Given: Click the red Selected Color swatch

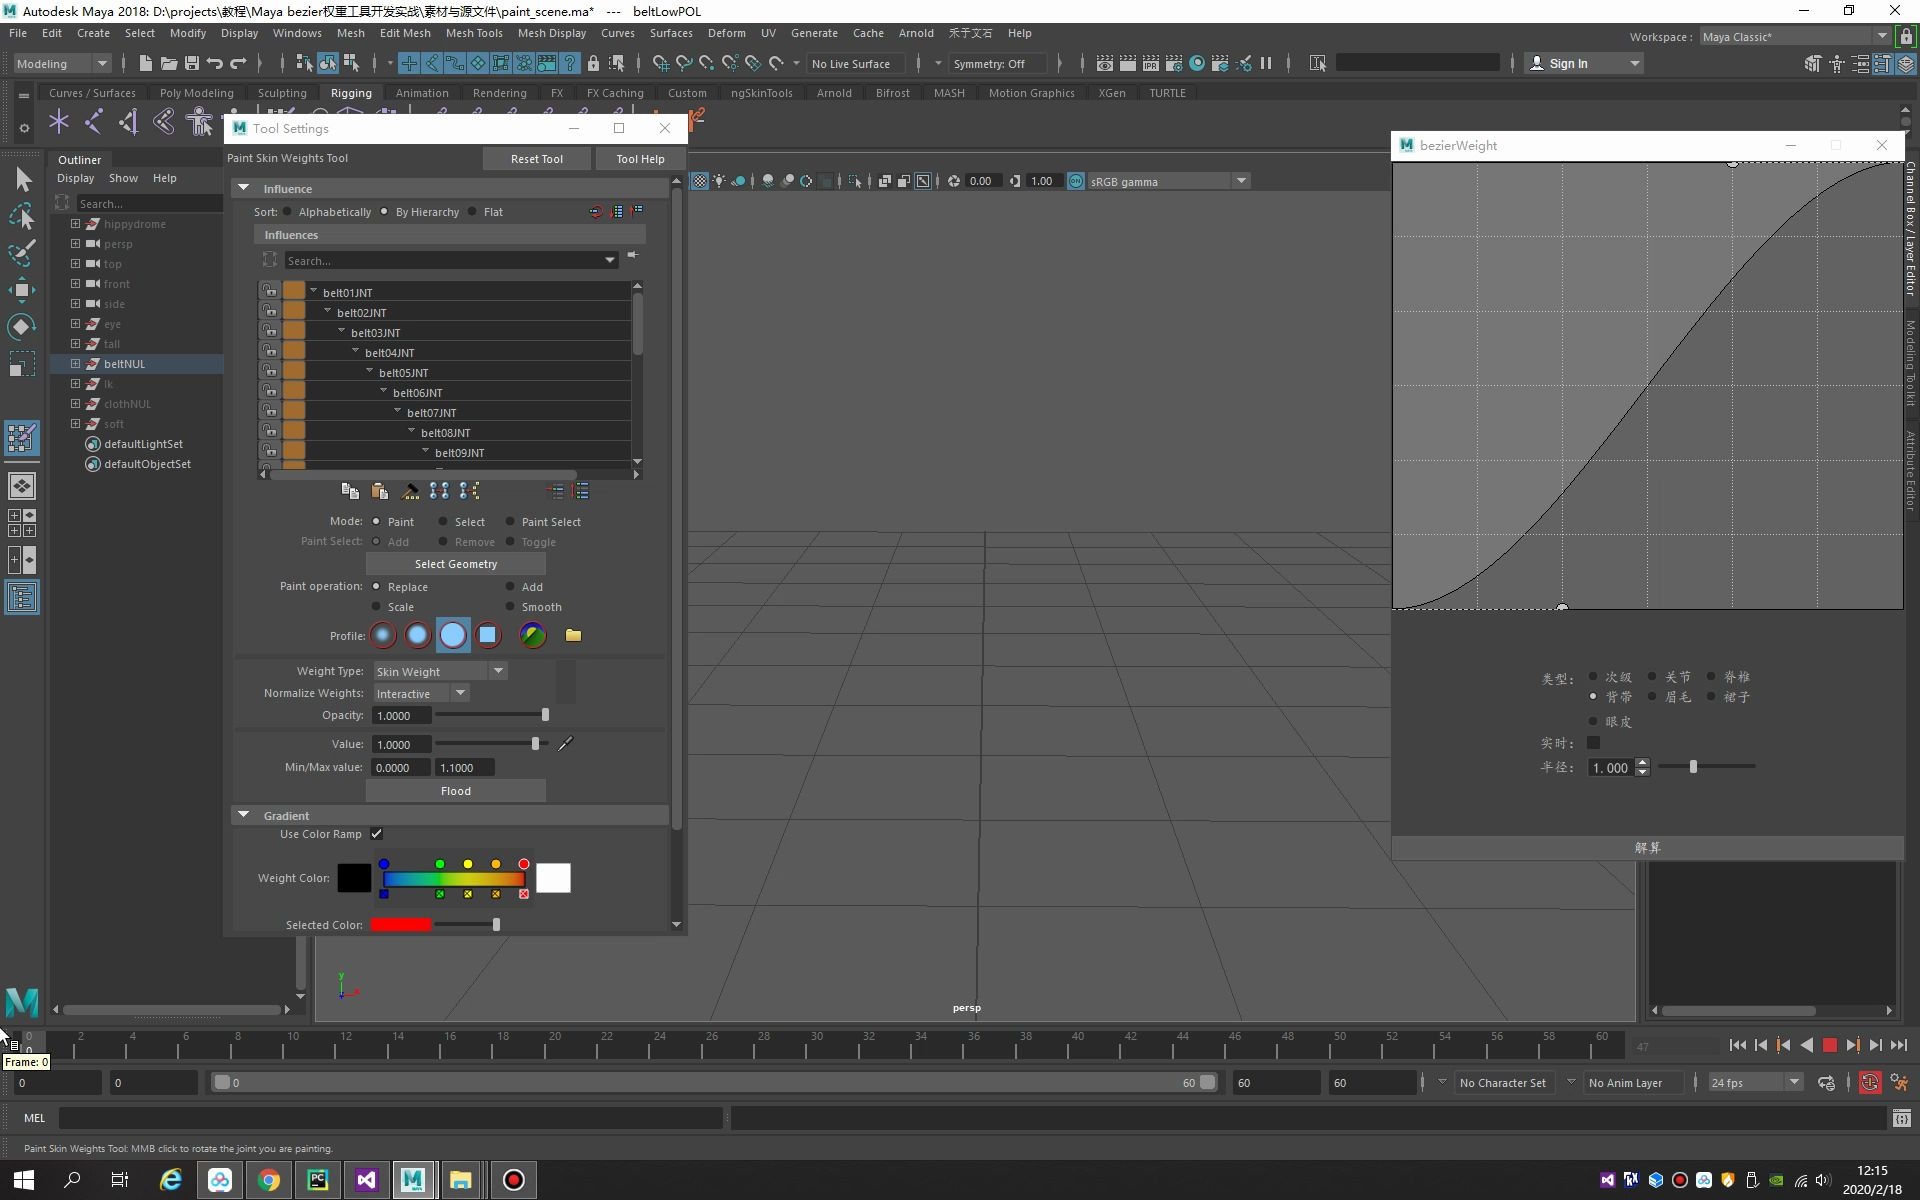Looking at the screenshot, I should point(401,925).
